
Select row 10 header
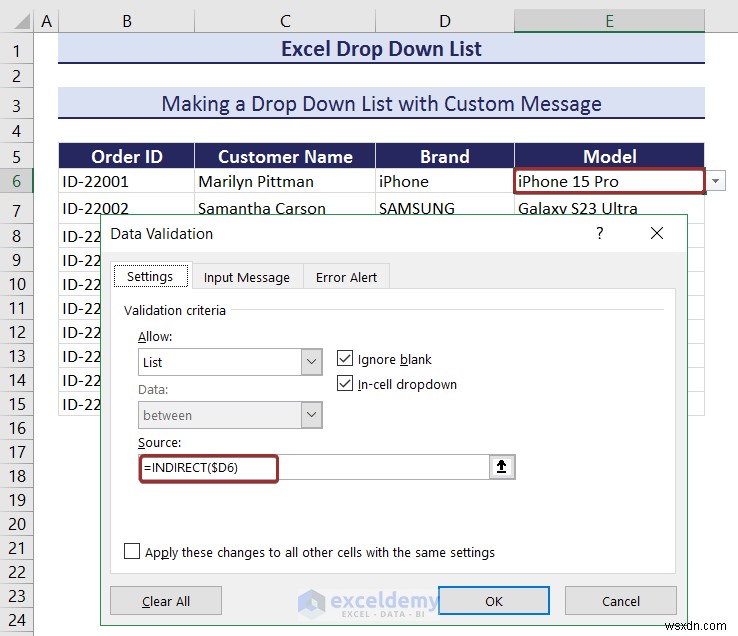click(16, 284)
